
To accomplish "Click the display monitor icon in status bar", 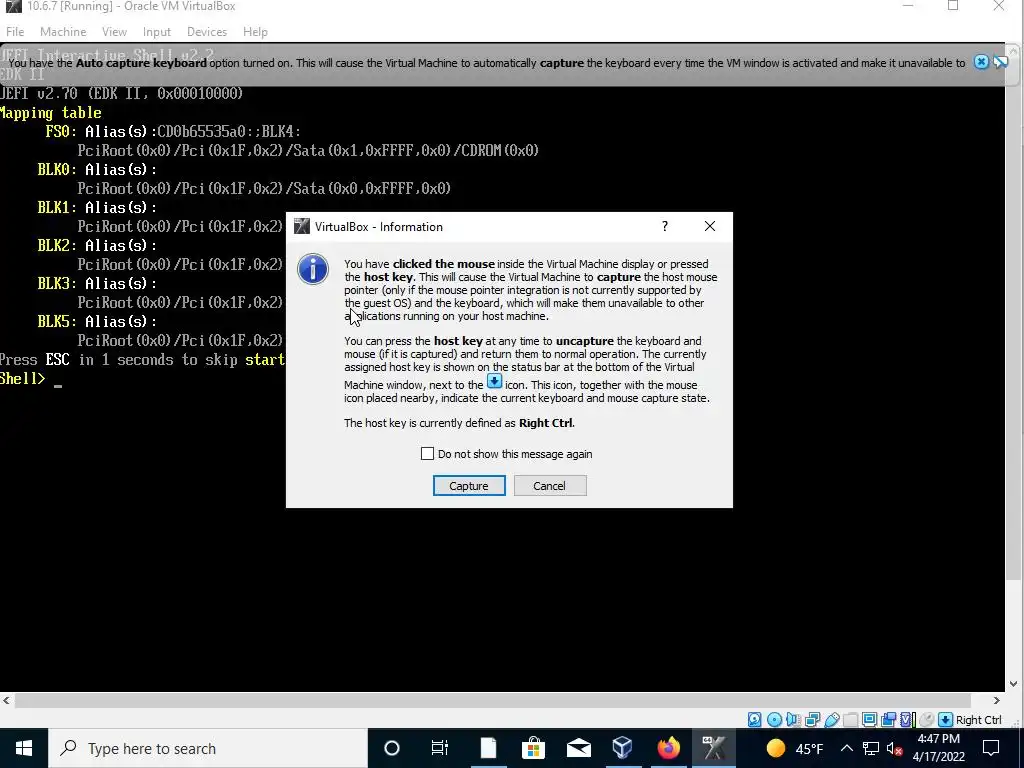I will tap(869, 720).
